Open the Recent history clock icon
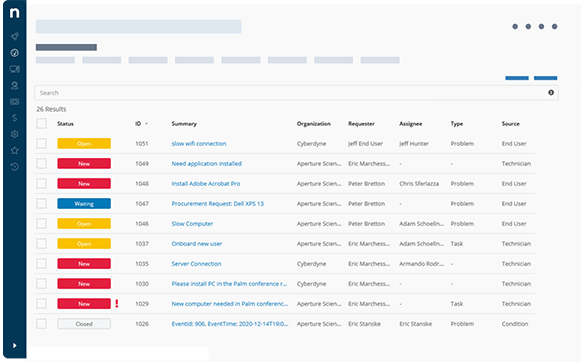584x362 pixels. point(15,166)
